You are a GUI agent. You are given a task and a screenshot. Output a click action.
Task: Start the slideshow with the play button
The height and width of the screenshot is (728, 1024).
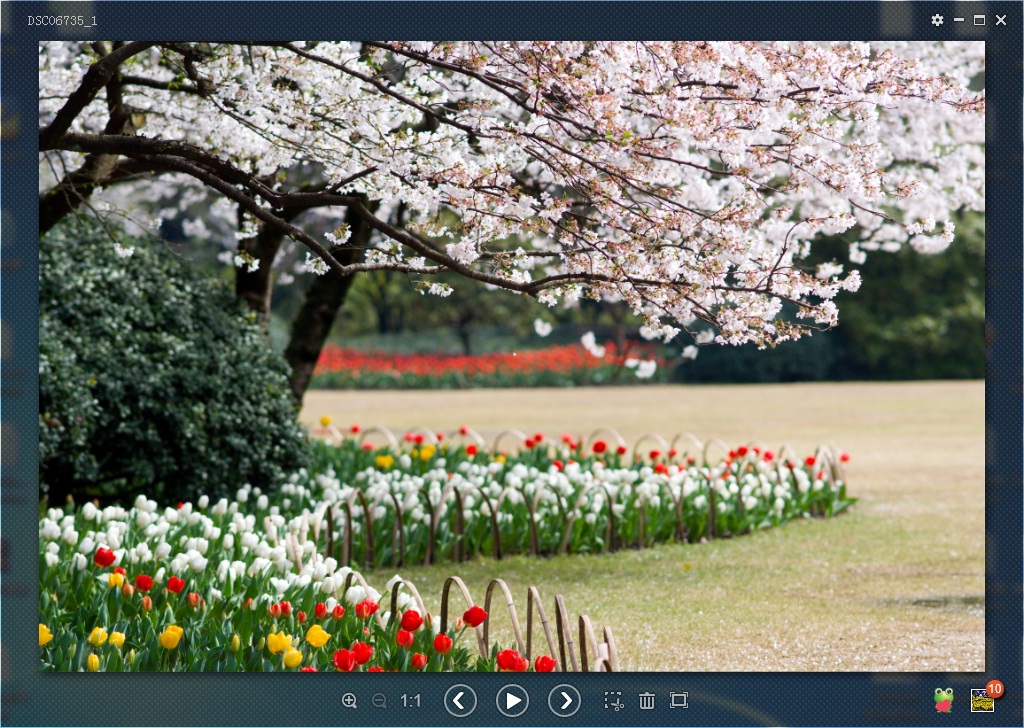tap(512, 700)
